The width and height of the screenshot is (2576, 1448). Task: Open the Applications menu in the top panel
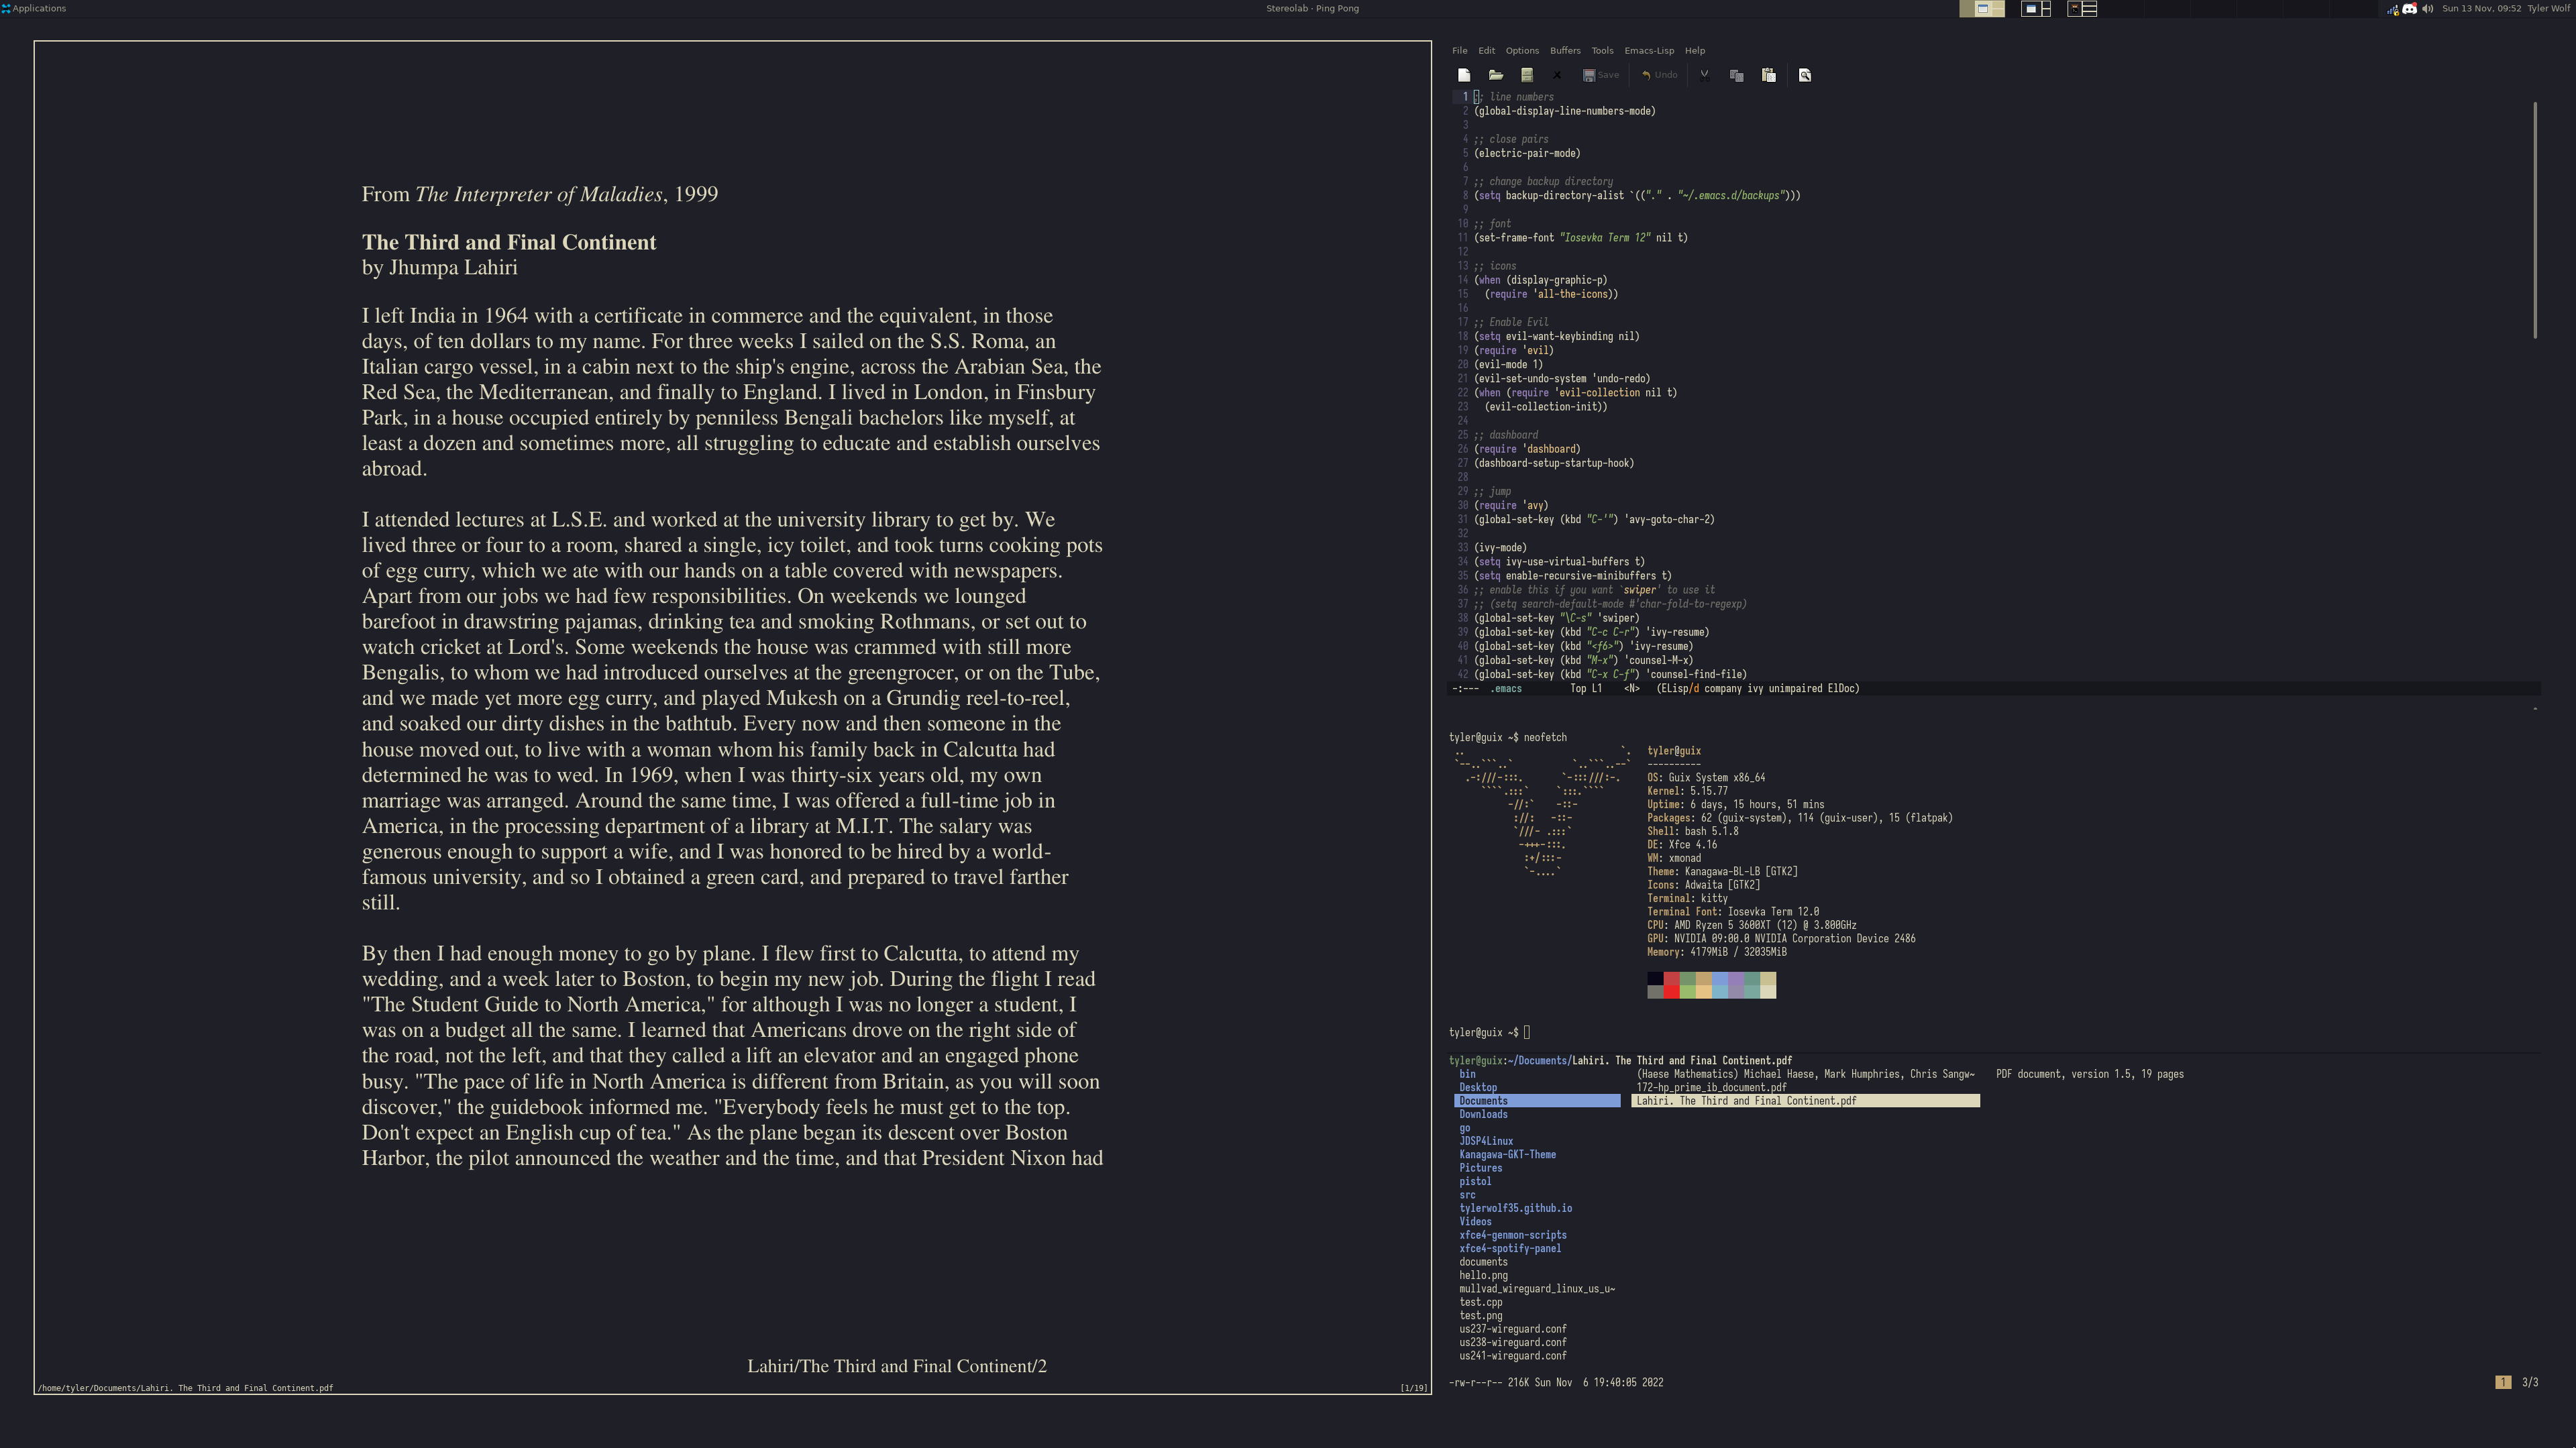(x=34, y=8)
